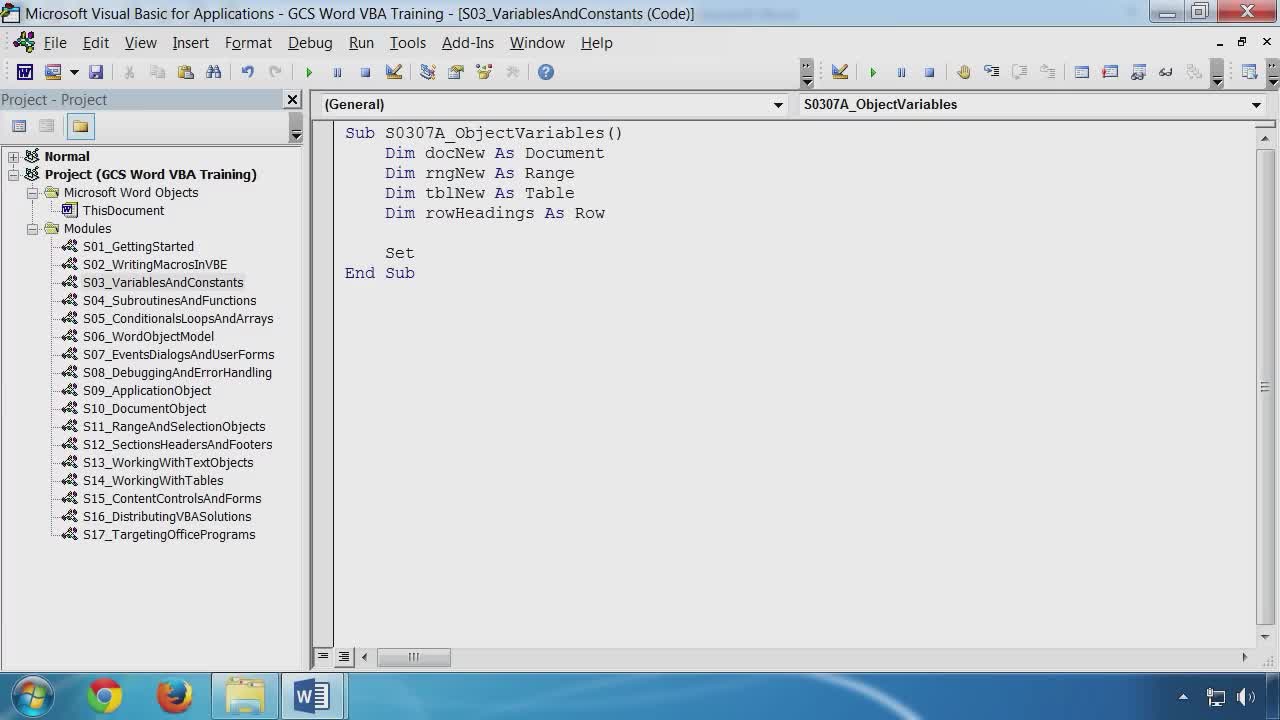Image resolution: width=1280 pixels, height=720 pixels.
Task: Open Find with the binoculars icon
Action: pyautogui.click(x=213, y=72)
